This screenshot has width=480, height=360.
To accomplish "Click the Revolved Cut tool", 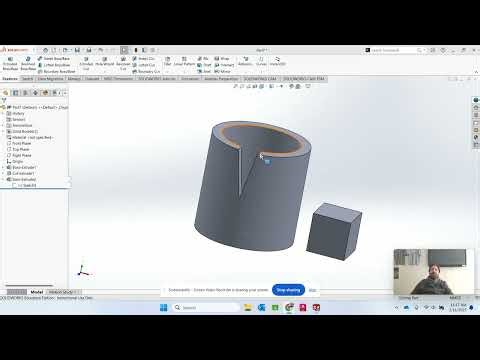I will coord(123,63).
